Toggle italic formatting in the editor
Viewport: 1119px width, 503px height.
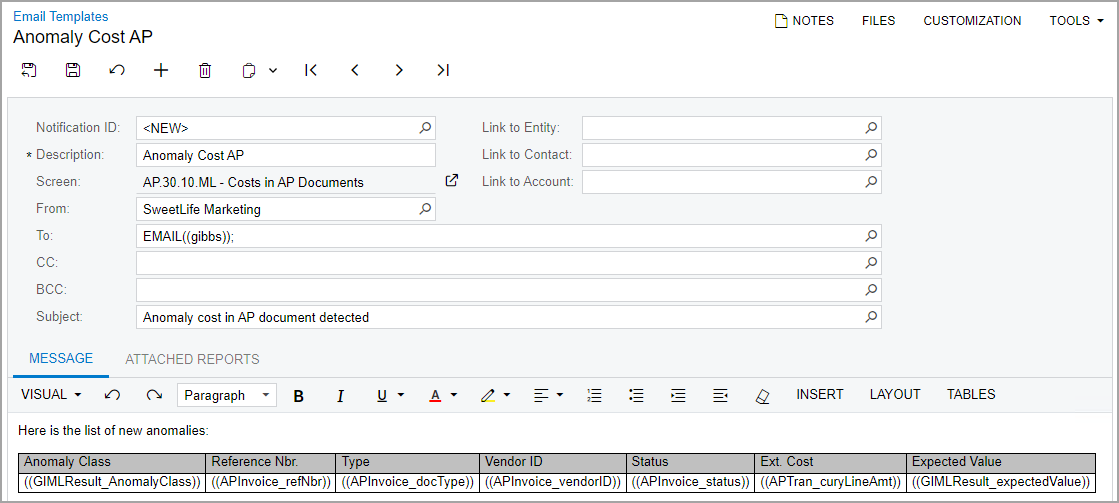[x=340, y=395]
